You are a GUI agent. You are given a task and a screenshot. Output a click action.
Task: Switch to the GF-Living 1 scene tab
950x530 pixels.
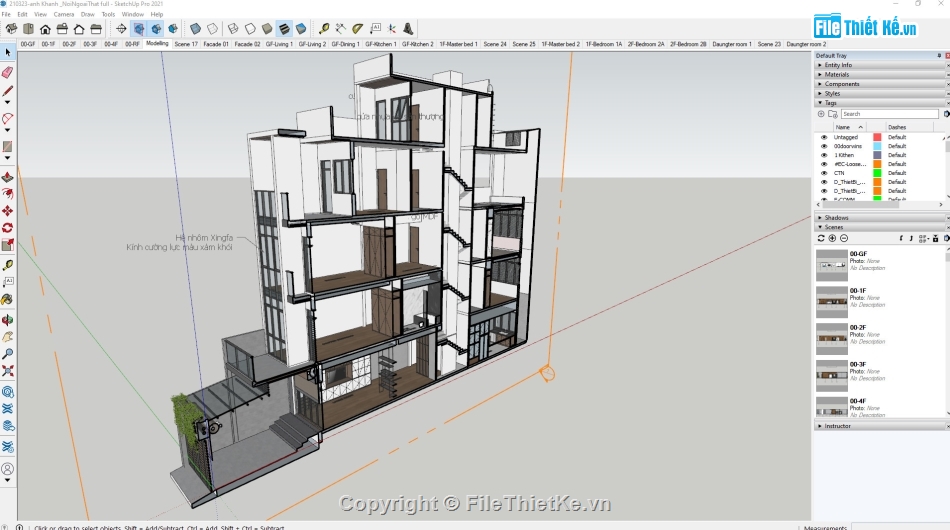pyautogui.click(x=279, y=44)
